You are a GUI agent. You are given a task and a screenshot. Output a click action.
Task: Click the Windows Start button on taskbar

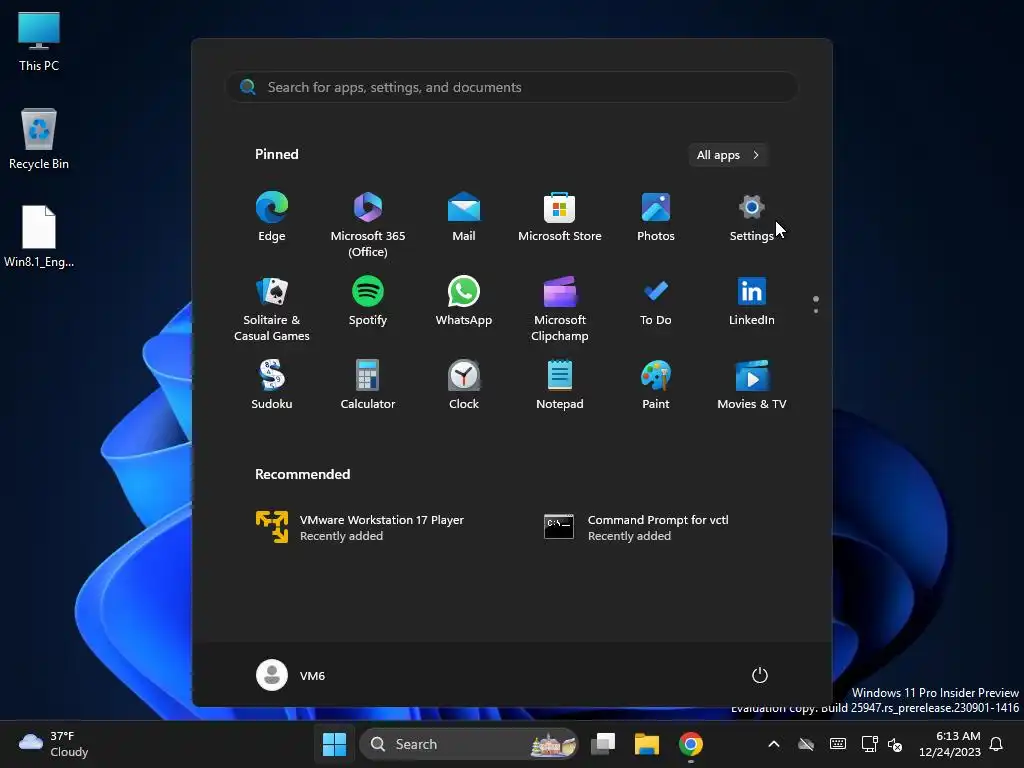334,744
